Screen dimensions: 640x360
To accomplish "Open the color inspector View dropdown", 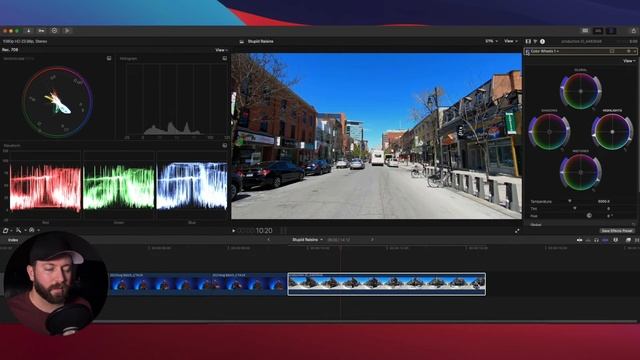I will coord(629,60).
